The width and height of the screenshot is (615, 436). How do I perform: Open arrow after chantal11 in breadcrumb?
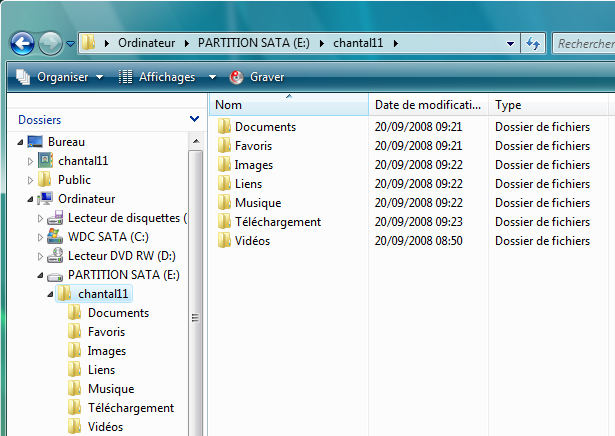(395, 43)
